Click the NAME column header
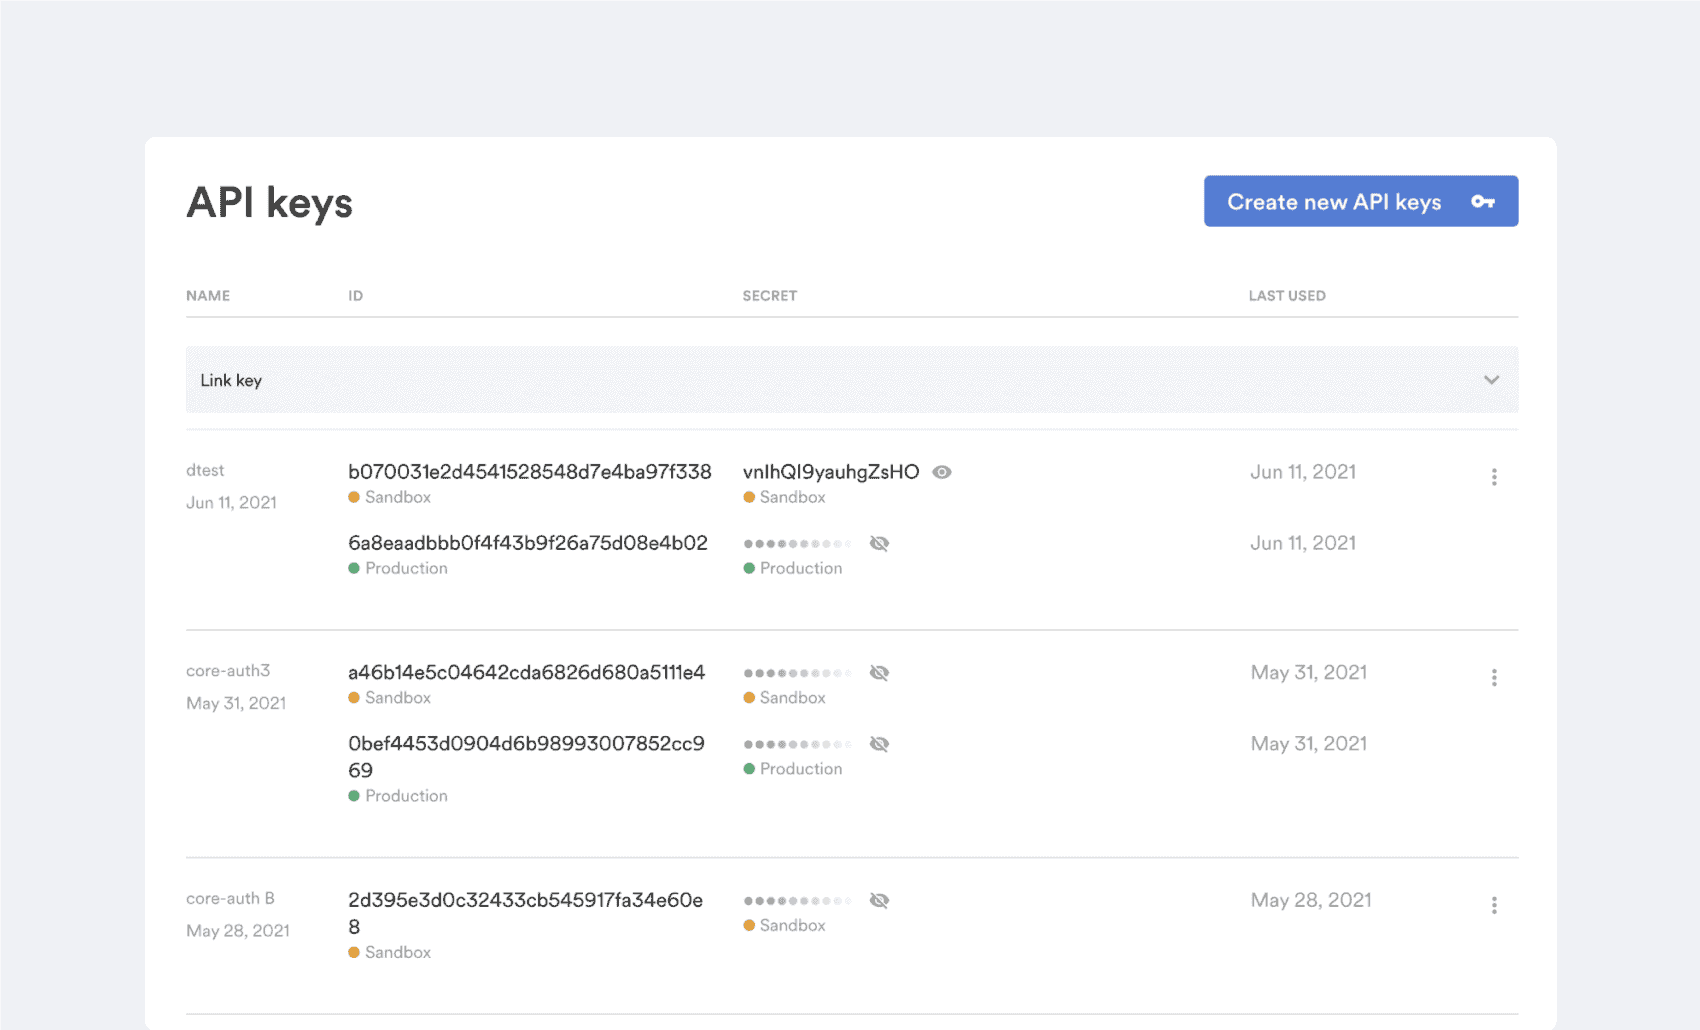Screen dimensions: 1700x1030 point(208,295)
